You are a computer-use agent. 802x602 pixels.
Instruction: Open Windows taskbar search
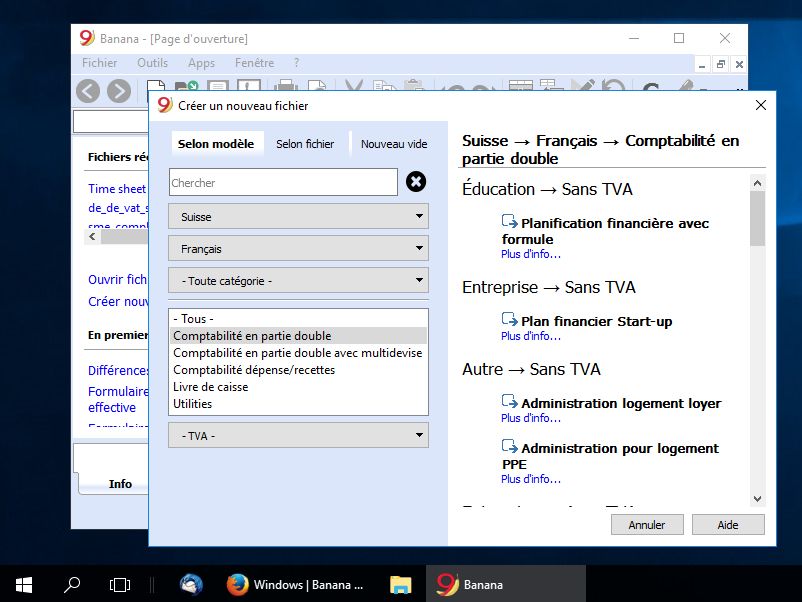(x=72, y=585)
